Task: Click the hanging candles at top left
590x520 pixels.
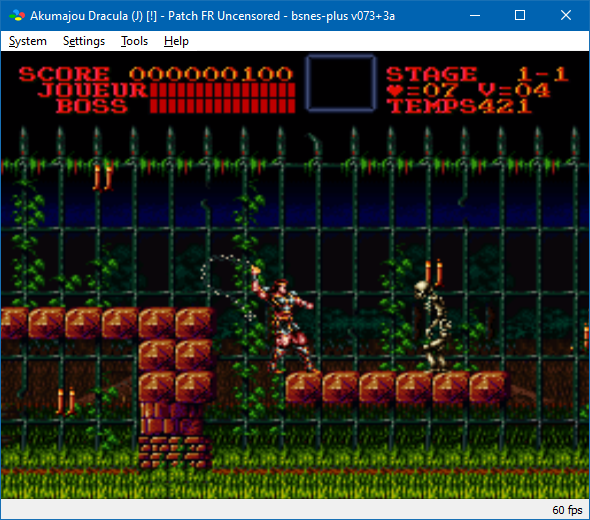Action: click(x=103, y=178)
